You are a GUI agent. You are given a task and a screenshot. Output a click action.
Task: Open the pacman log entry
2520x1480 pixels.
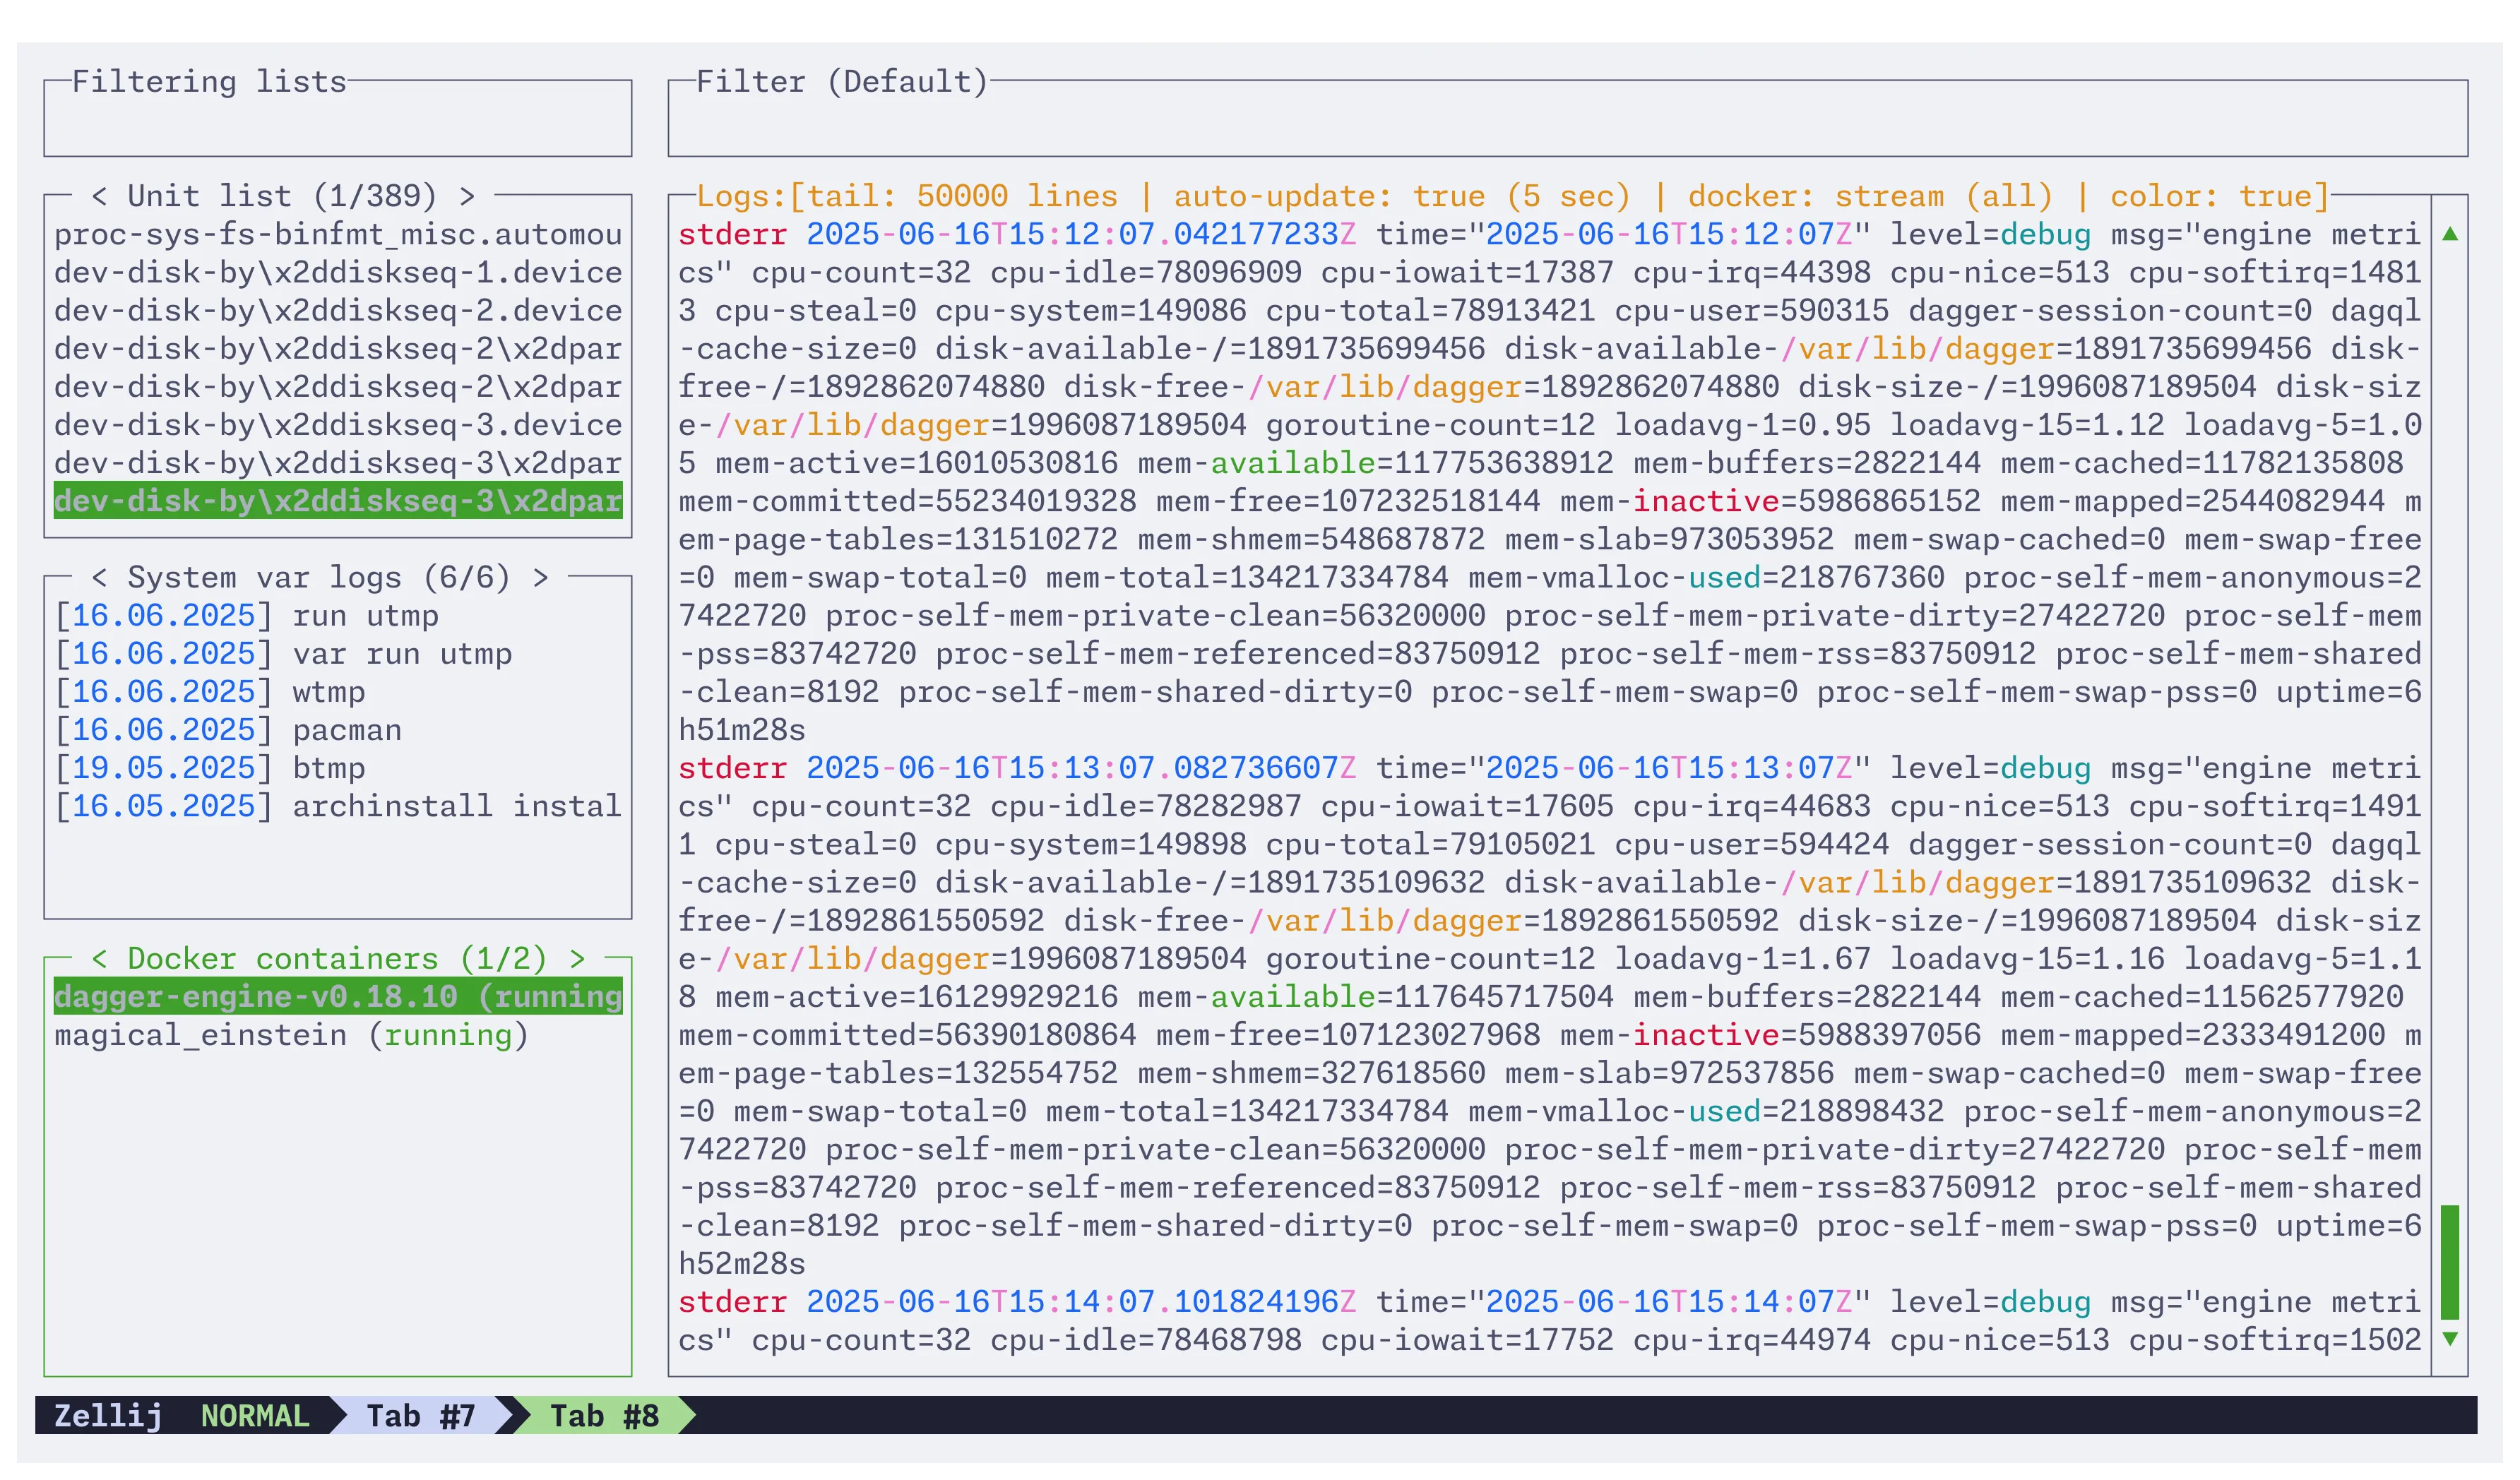(338, 730)
